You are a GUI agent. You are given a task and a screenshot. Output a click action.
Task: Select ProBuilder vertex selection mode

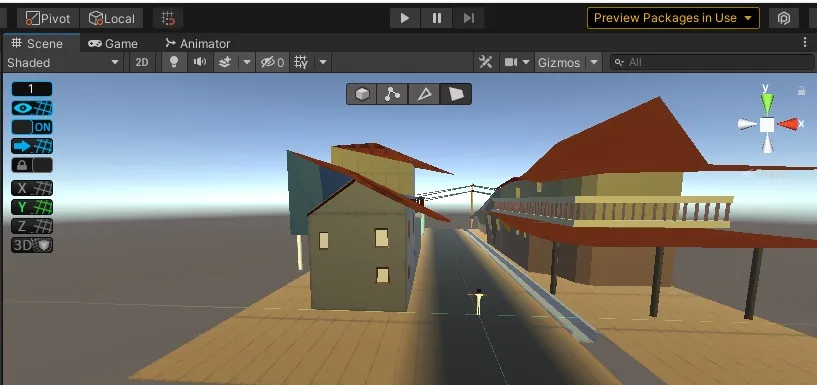pyautogui.click(x=392, y=94)
